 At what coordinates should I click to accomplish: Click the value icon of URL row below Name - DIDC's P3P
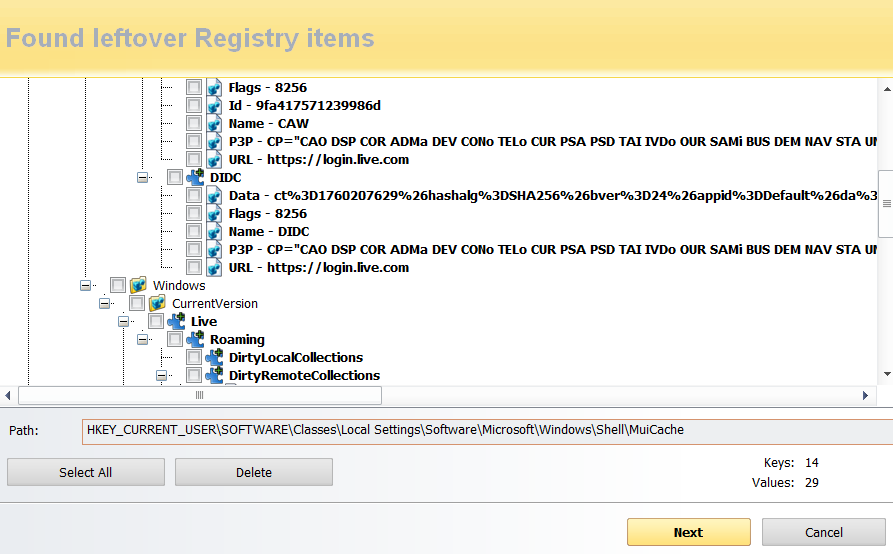pos(214,268)
